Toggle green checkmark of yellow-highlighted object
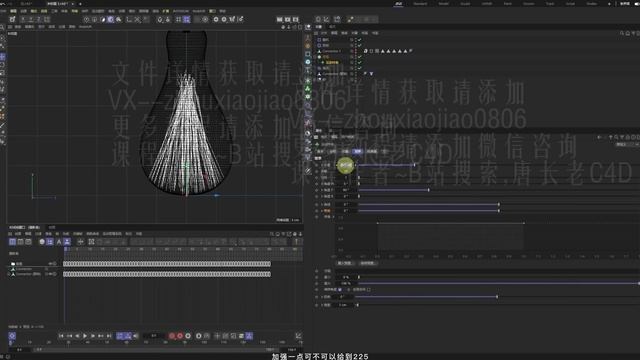Image resolution: width=640 pixels, height=360 pixels. tap(360, 62)
